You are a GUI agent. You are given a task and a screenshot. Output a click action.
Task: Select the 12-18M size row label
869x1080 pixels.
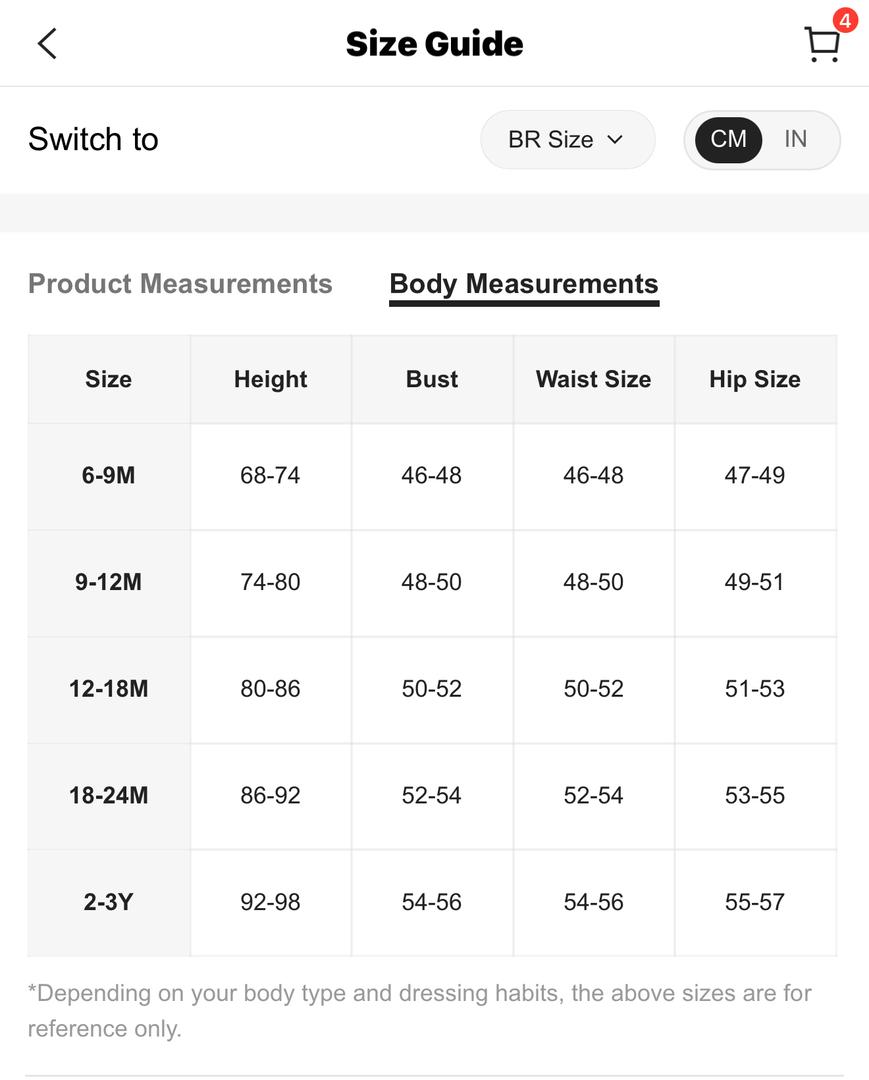tap(109, 689)
